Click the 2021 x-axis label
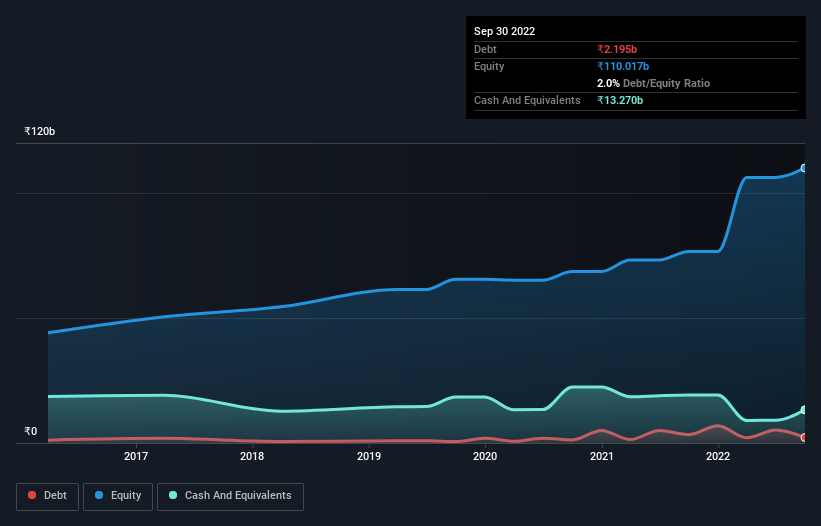The image size is (821, 526). (602, 456)
